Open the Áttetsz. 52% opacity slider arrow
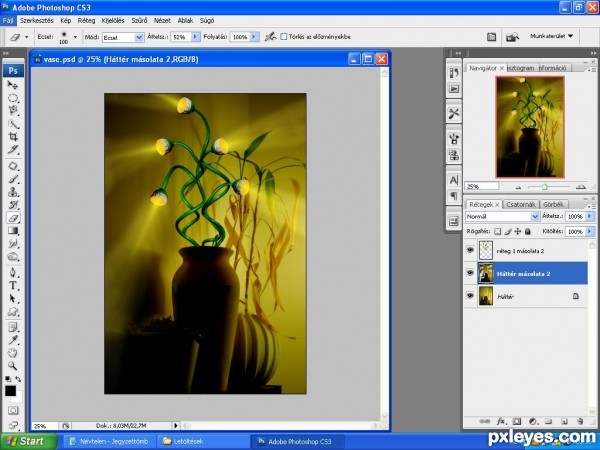600x450 pixels. point(196,37)
